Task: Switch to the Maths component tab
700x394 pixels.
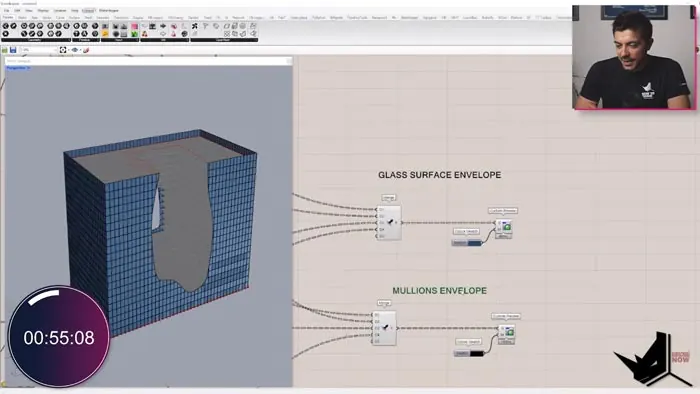Action: click(x=22, y=17)
